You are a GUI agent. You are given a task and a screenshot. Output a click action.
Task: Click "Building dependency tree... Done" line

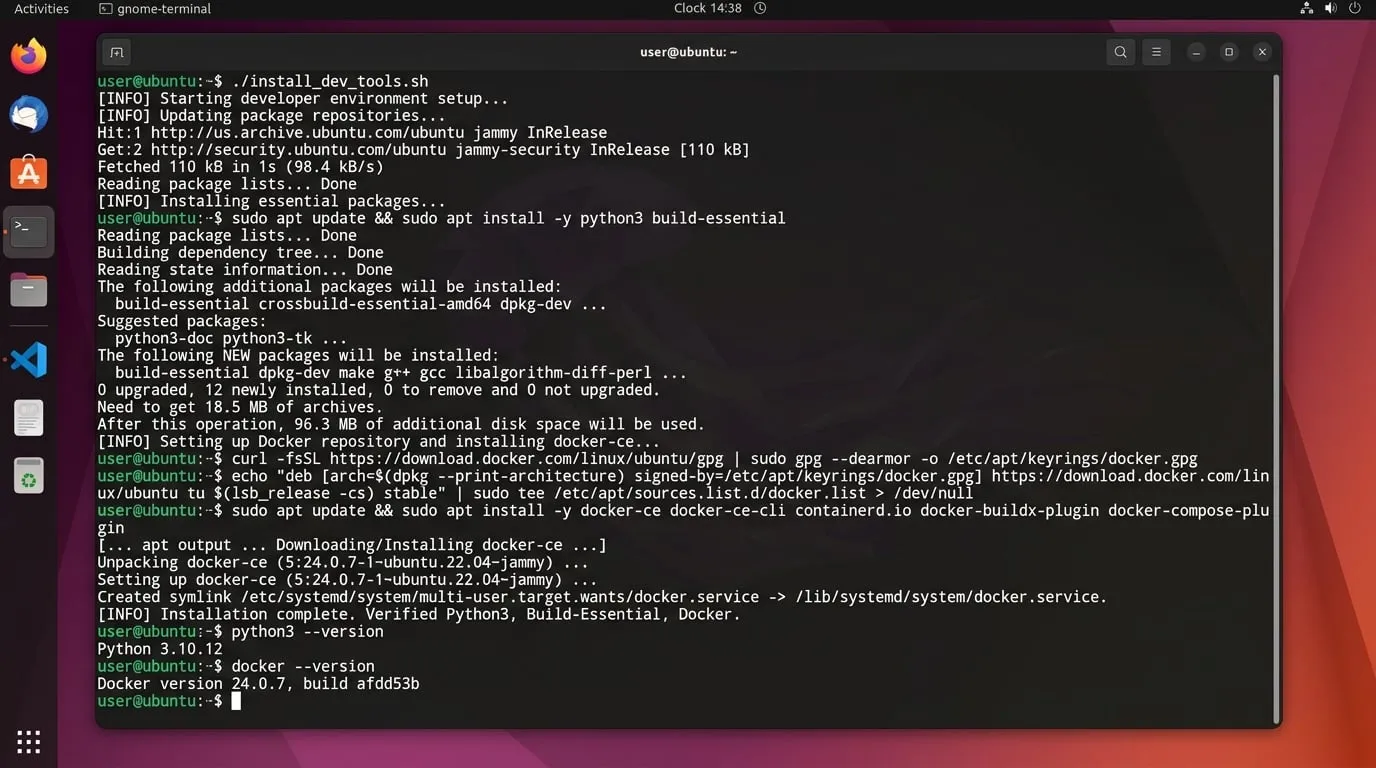(x=240, y=252)
